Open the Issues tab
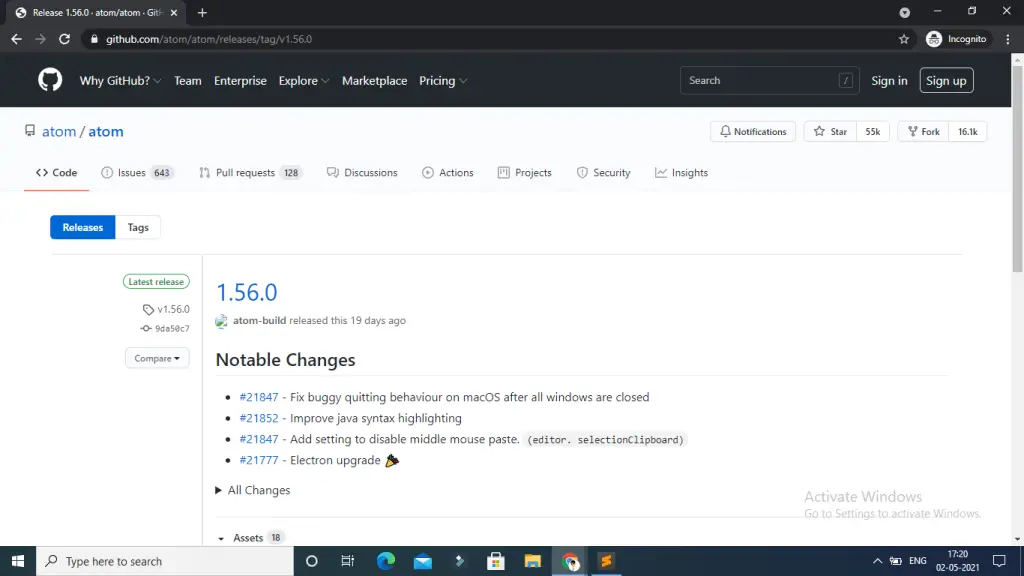 (136, 172)
